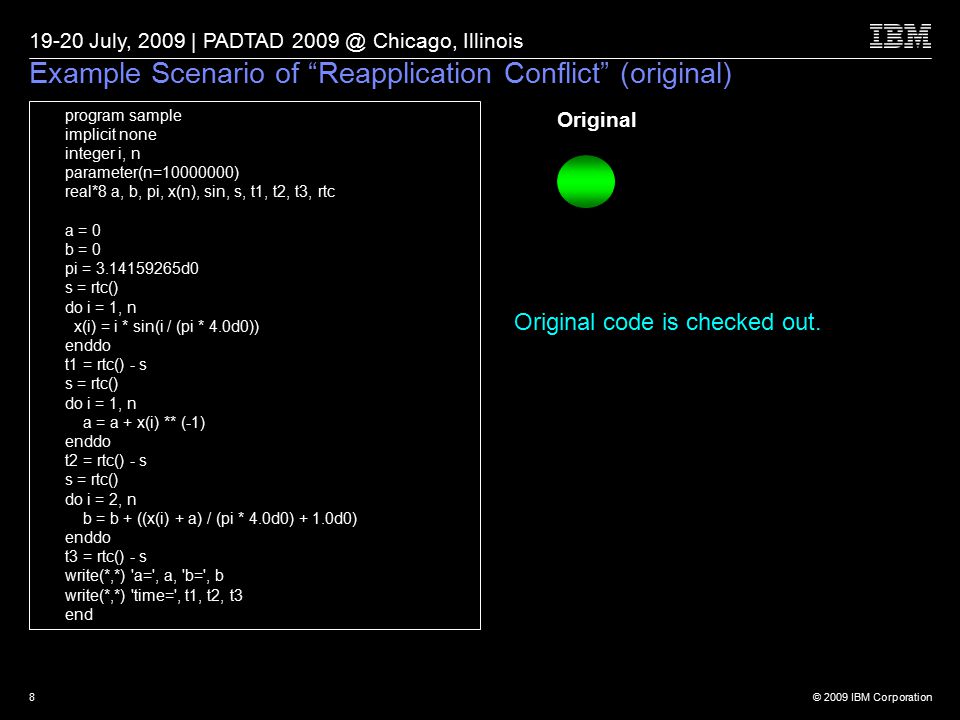This screenshot has width=960, height=720.
Task: Click the code line 'implicit none'
Action: tap(111, 134)
